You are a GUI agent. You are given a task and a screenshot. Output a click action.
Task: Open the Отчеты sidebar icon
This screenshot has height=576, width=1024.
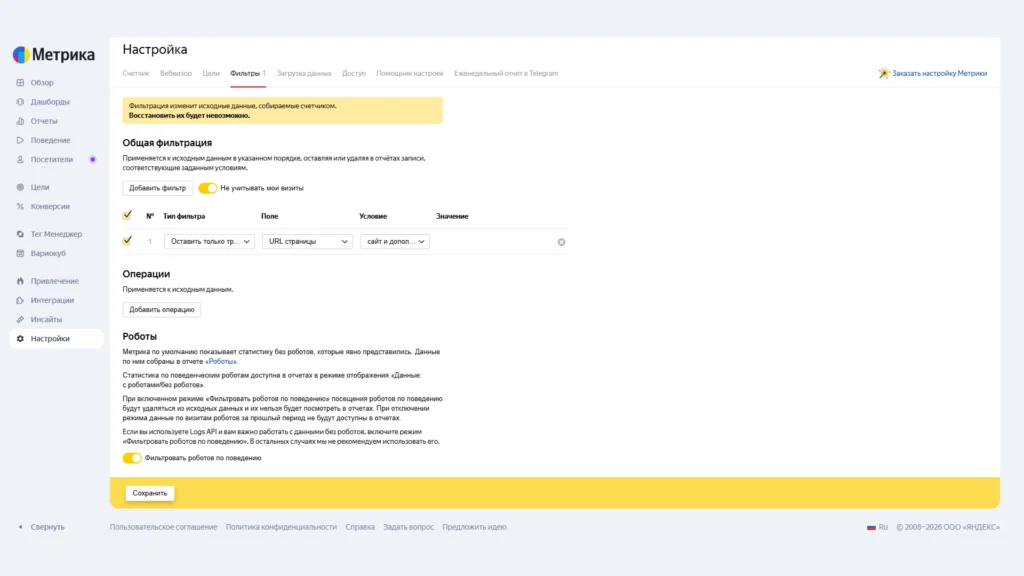click(20, 121)
